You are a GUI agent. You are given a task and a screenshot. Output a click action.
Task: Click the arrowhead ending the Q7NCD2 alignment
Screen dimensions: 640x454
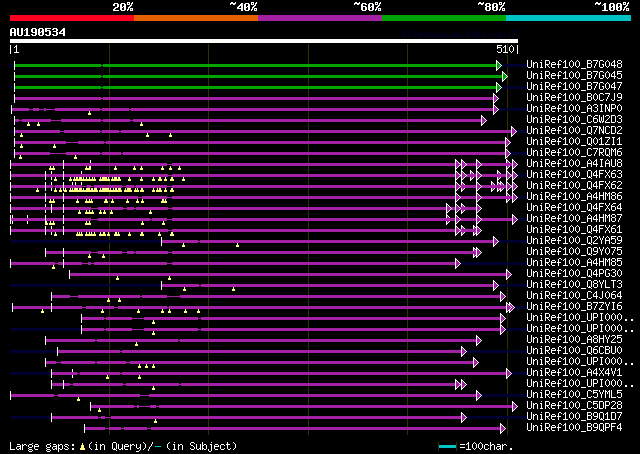pos(514,131)
